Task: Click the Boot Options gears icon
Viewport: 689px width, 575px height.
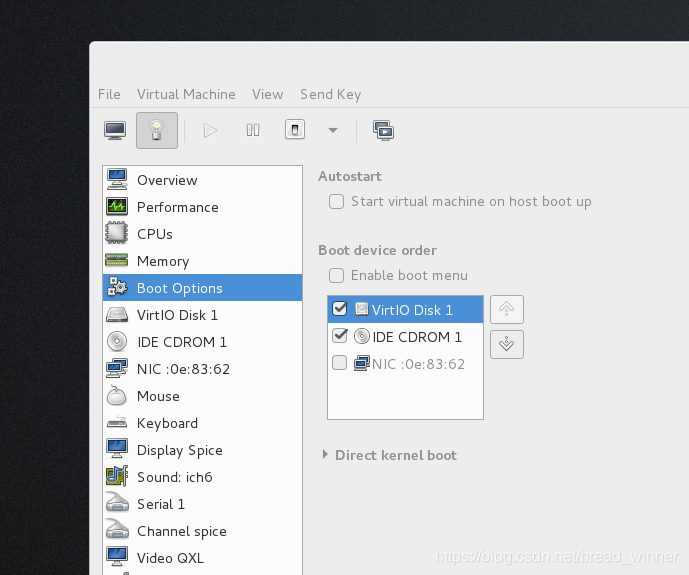Action: pos(117,286)
